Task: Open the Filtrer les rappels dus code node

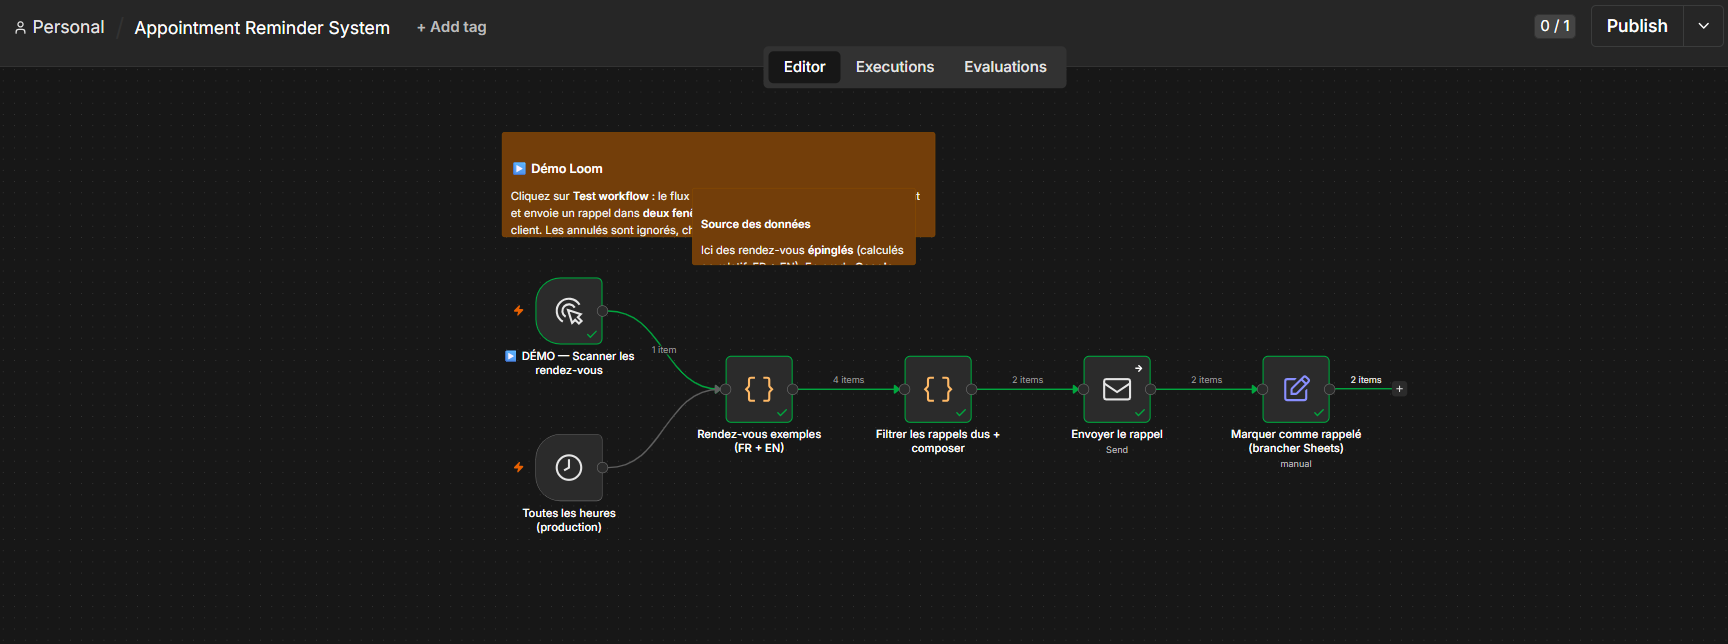Action: [938, 389]
